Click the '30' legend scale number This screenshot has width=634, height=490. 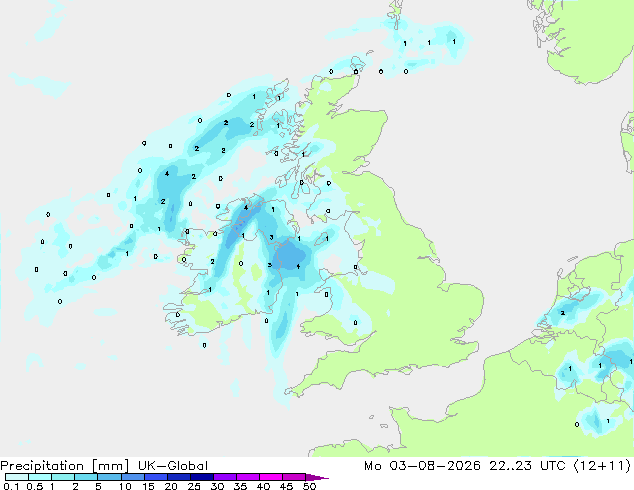tap(217, 486)
